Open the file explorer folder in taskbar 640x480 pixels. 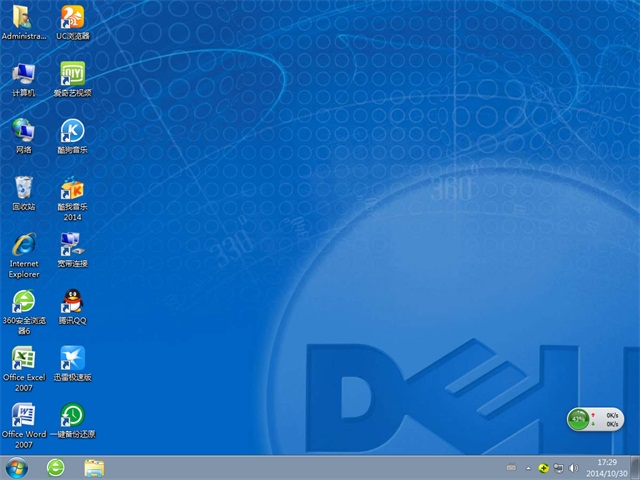point(94,467)
